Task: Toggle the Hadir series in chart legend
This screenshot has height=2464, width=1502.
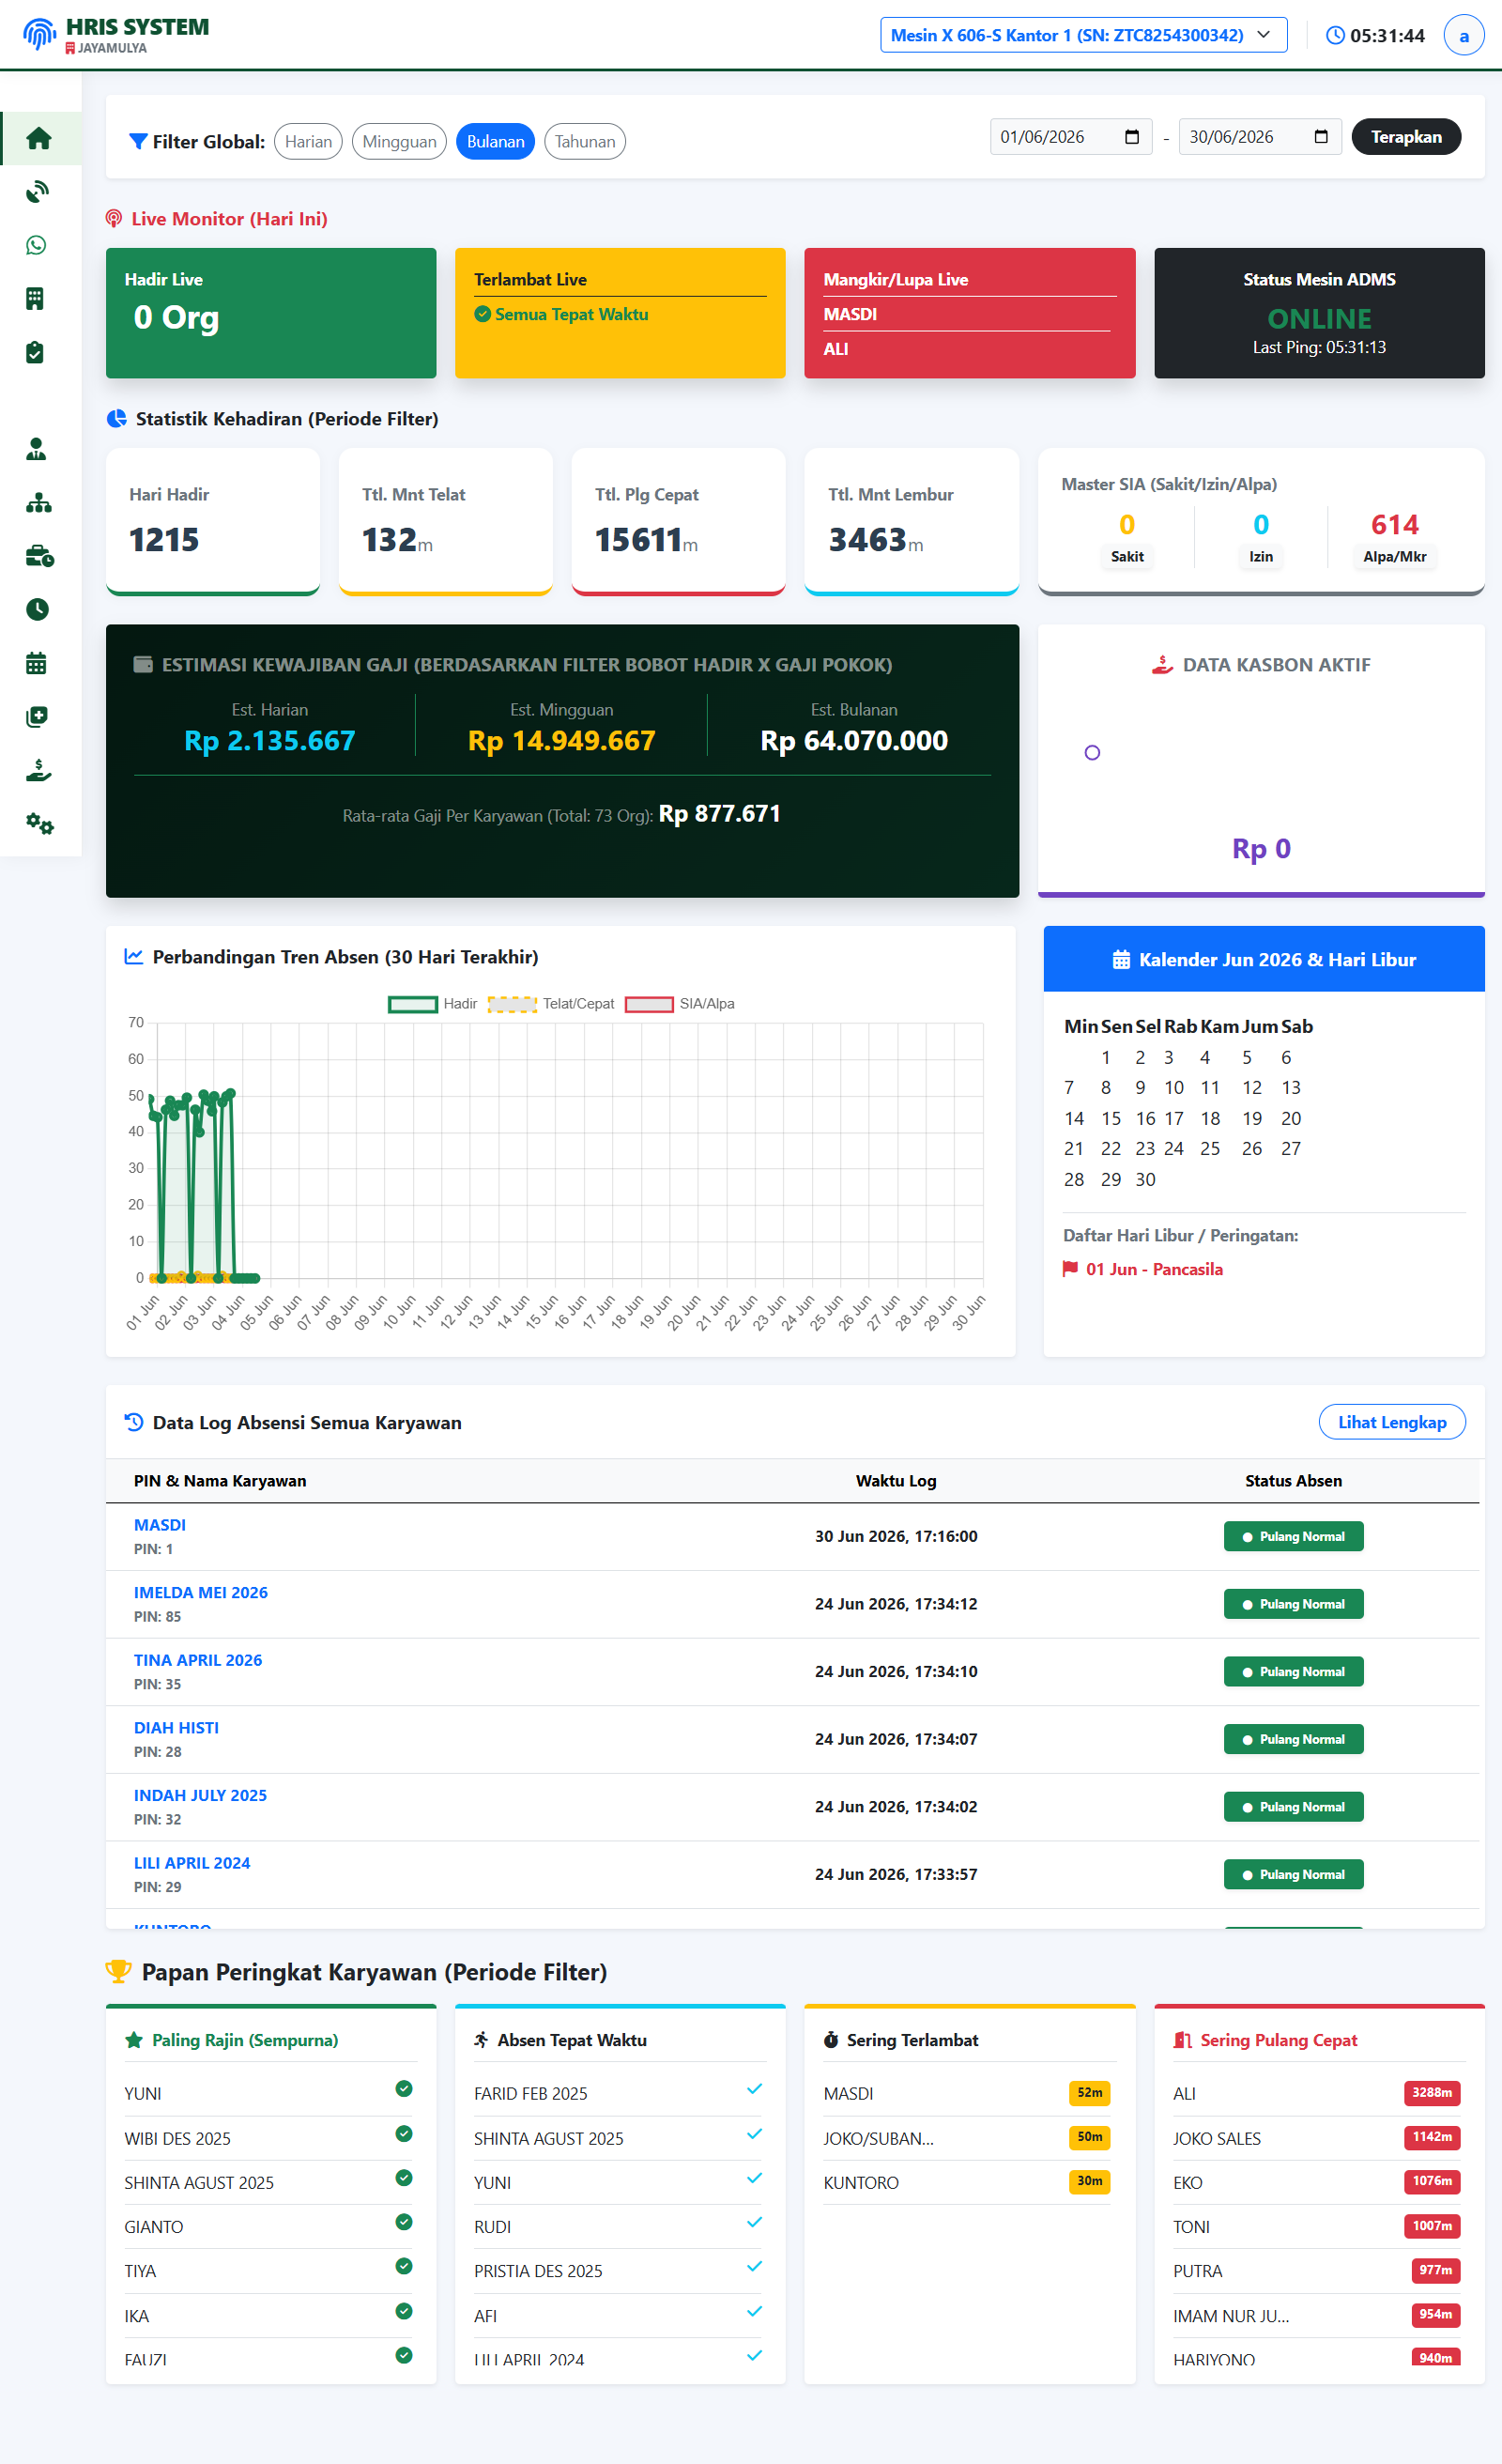Action: 432,1004
